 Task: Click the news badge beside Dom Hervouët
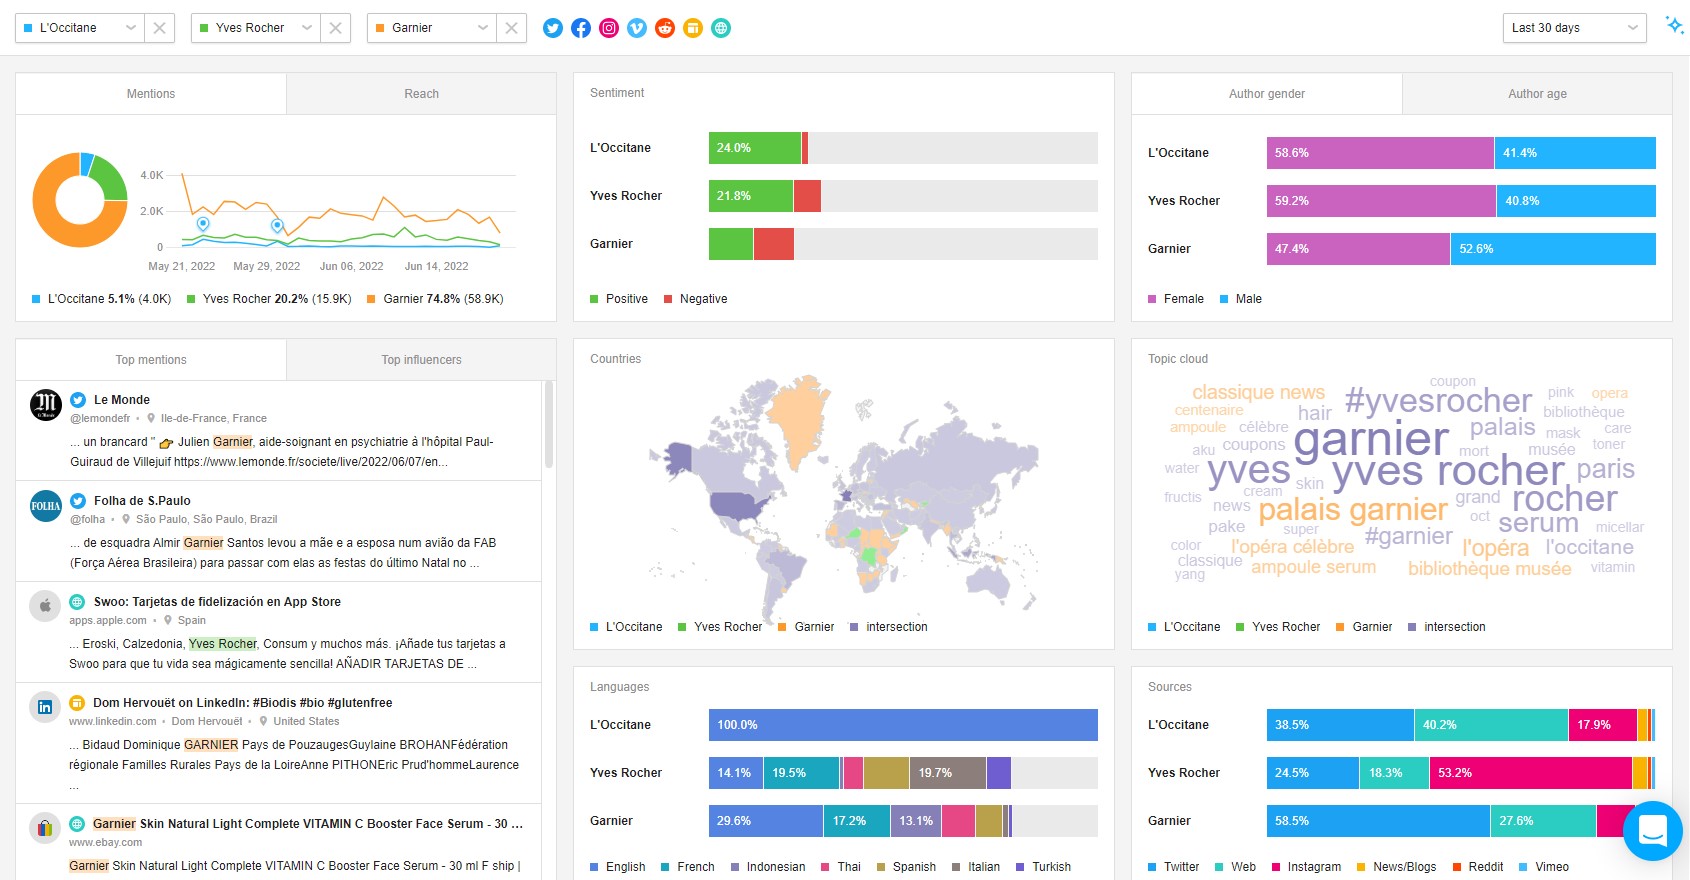click(77, 703)
